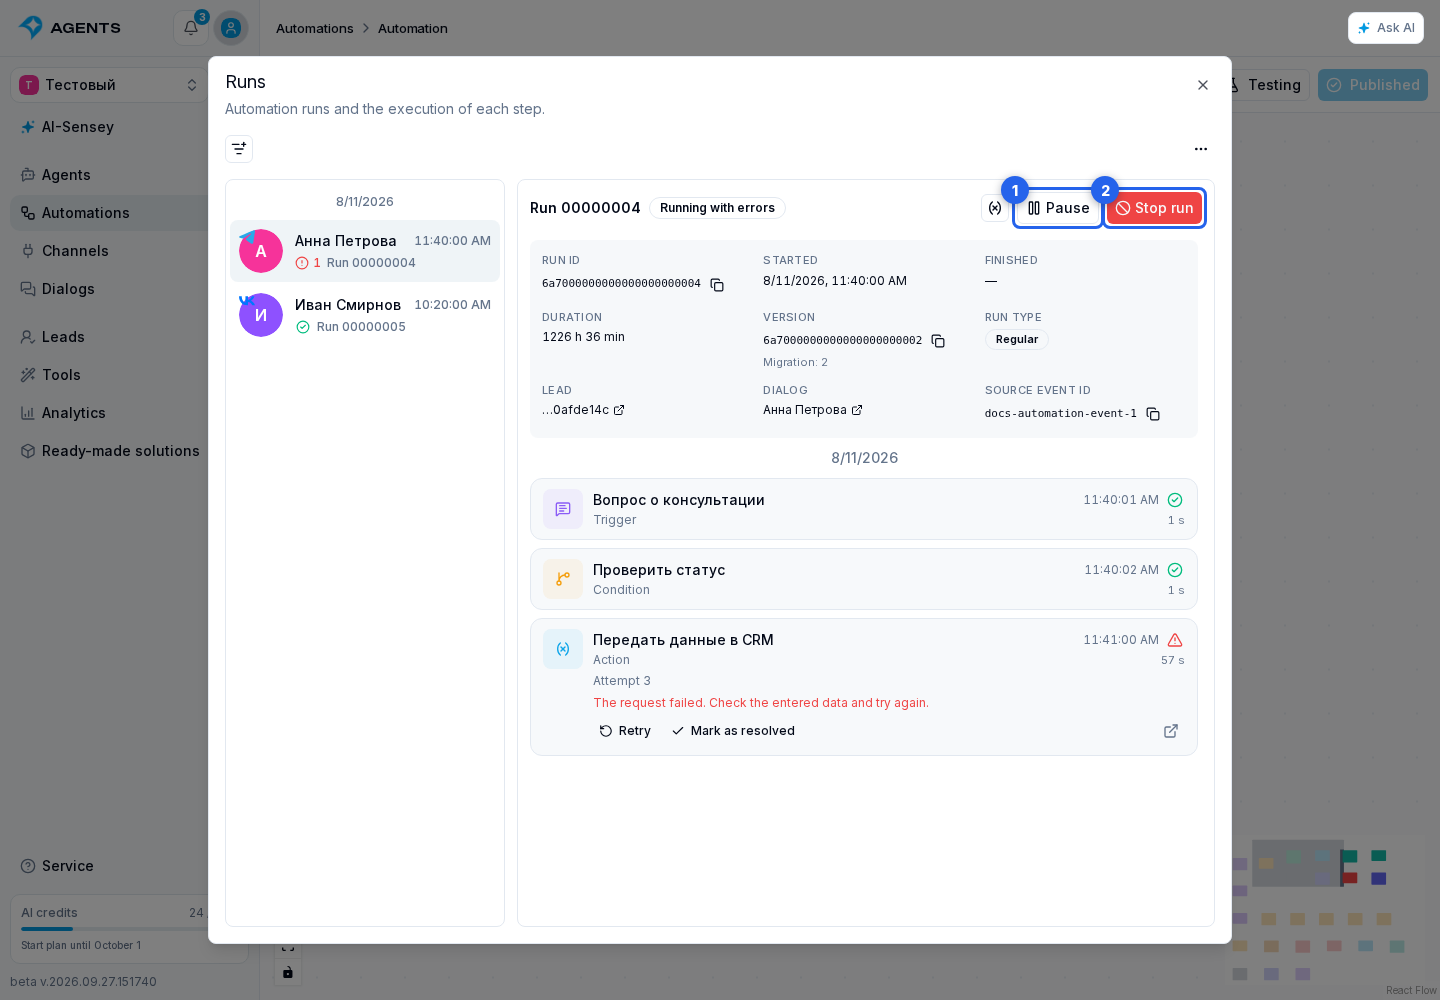1440x1000 pixels.
Task: Go to the Agents section
Action: 109,175
